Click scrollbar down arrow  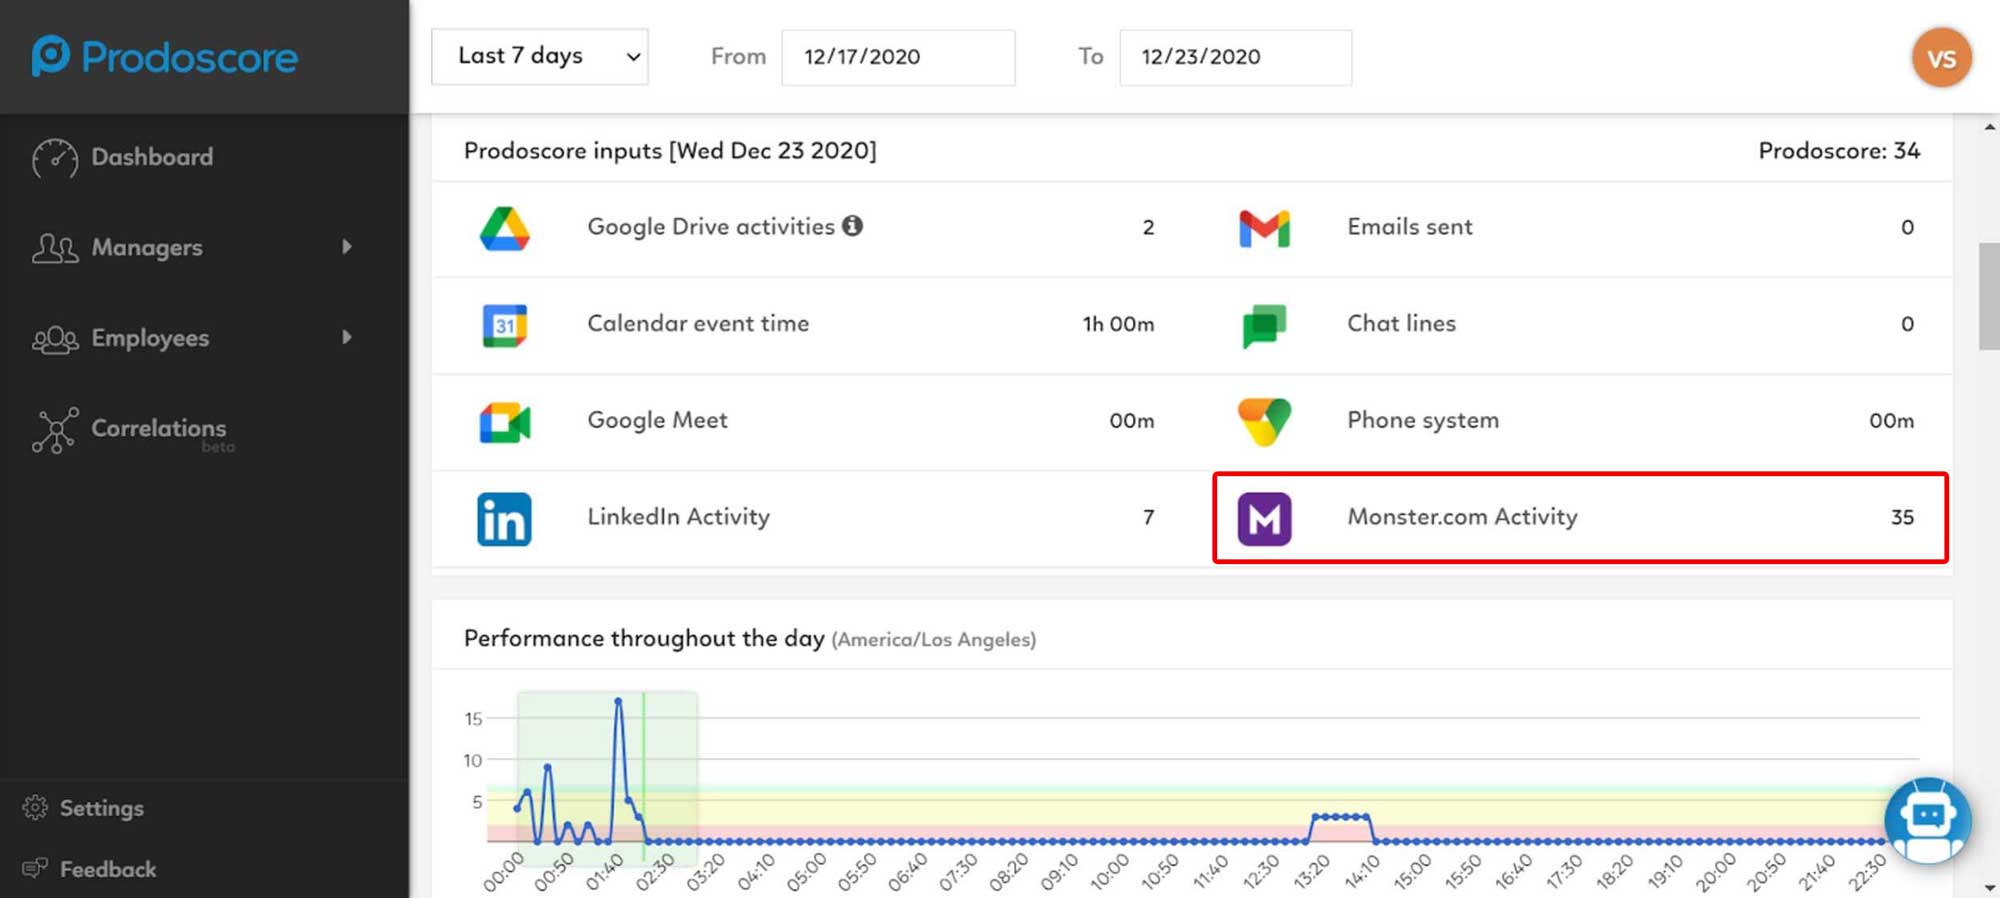point(1989,887)
